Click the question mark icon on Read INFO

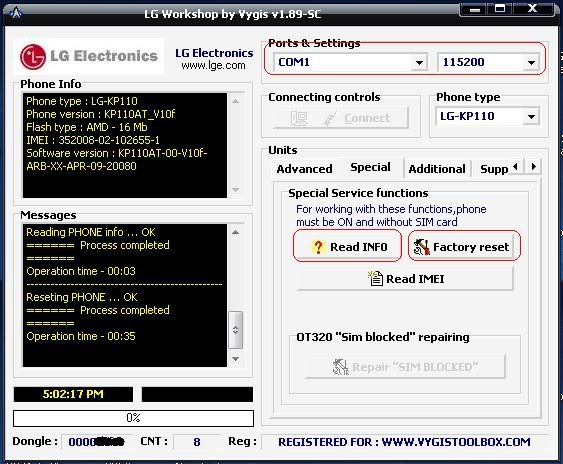pyautogui.click(x=318, y=247)
